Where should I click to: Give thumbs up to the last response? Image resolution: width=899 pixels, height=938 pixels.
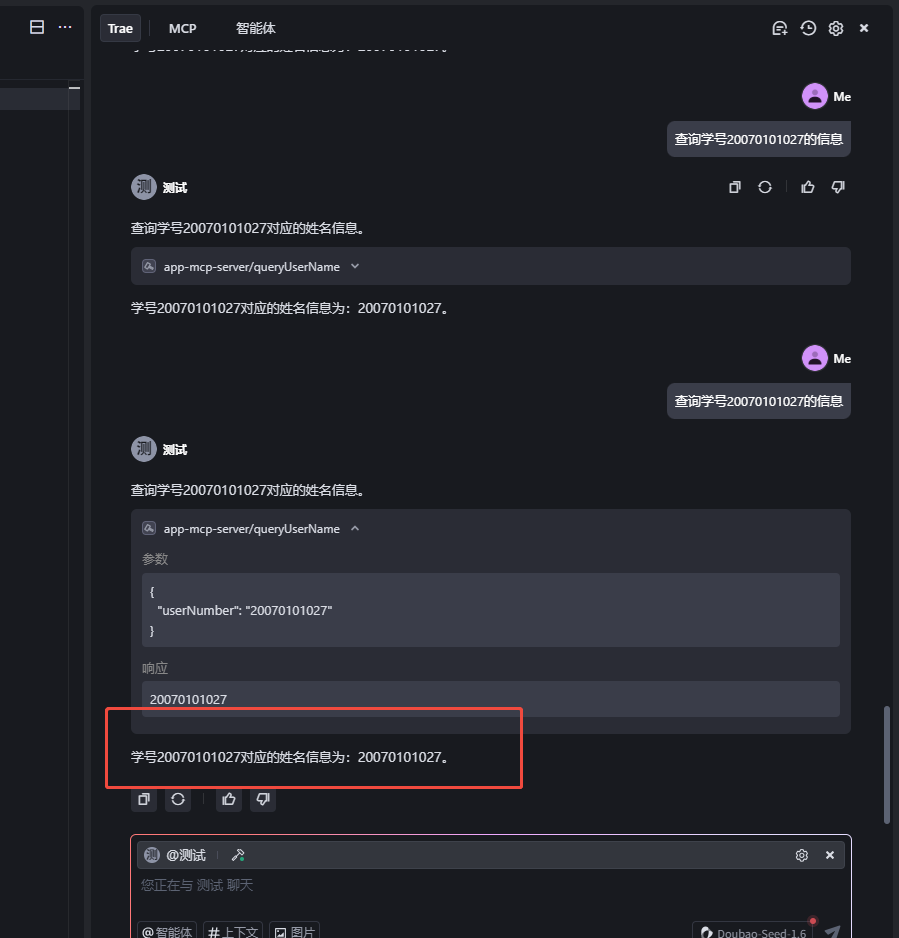[x=229, y=799]
